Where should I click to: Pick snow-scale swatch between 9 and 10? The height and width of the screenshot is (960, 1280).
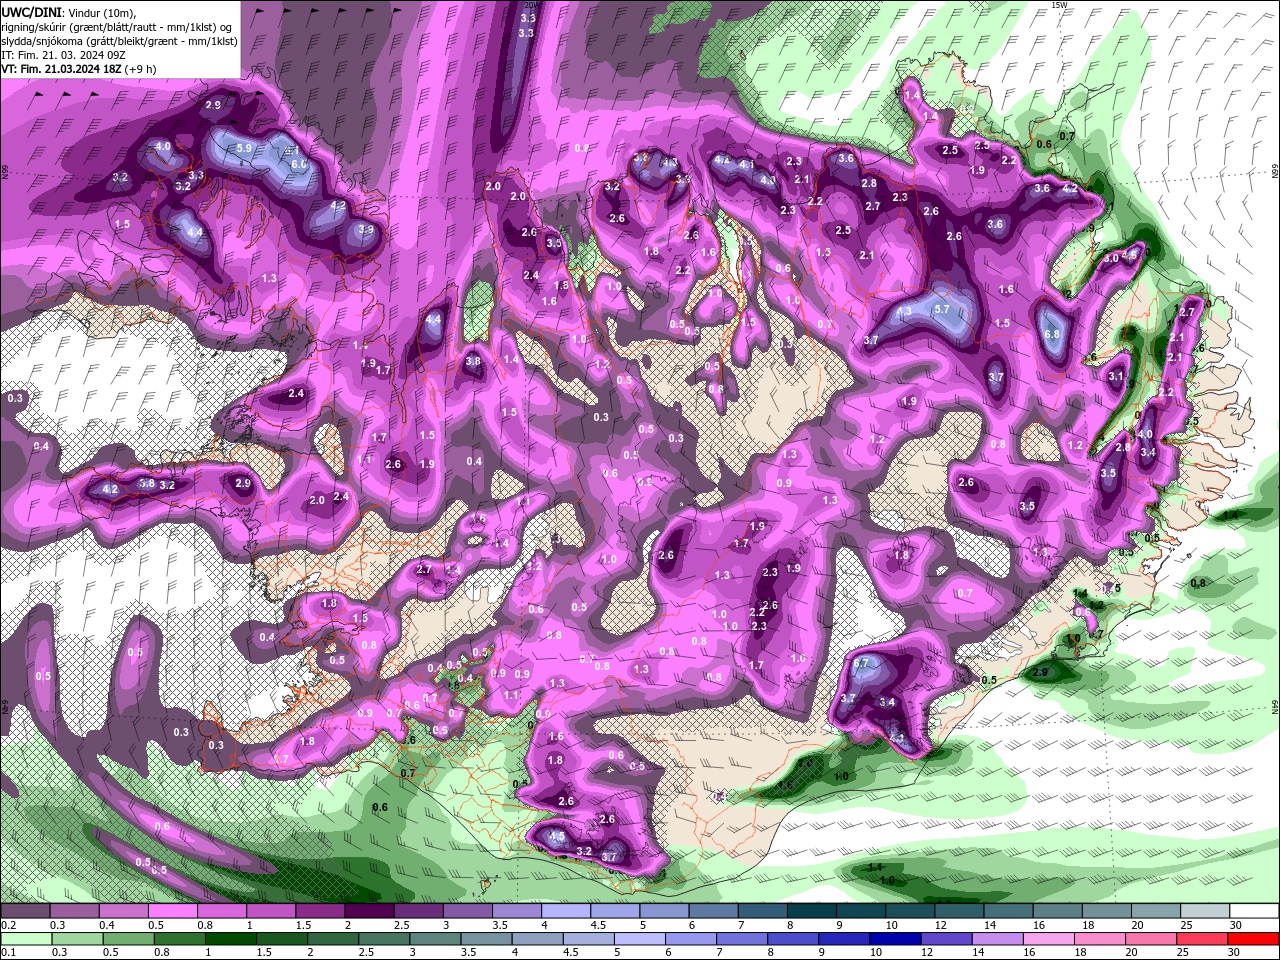(861, 911)
